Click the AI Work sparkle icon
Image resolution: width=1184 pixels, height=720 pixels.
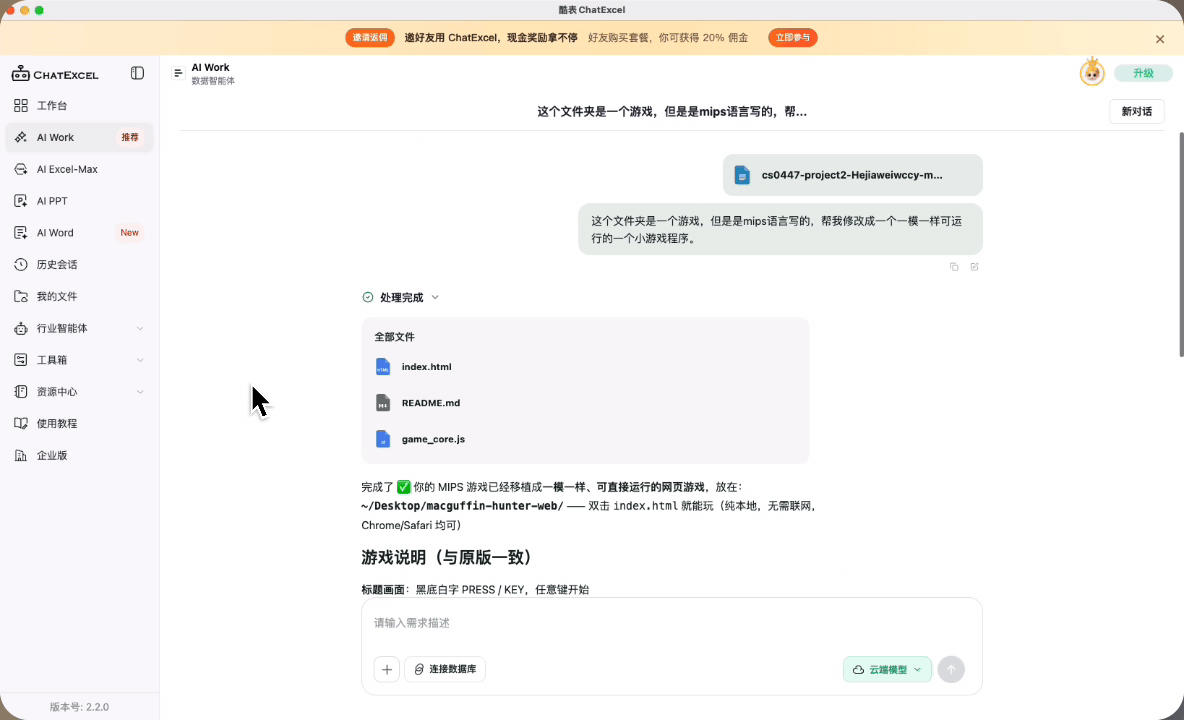pyautogui.click(x=21, y=137)
